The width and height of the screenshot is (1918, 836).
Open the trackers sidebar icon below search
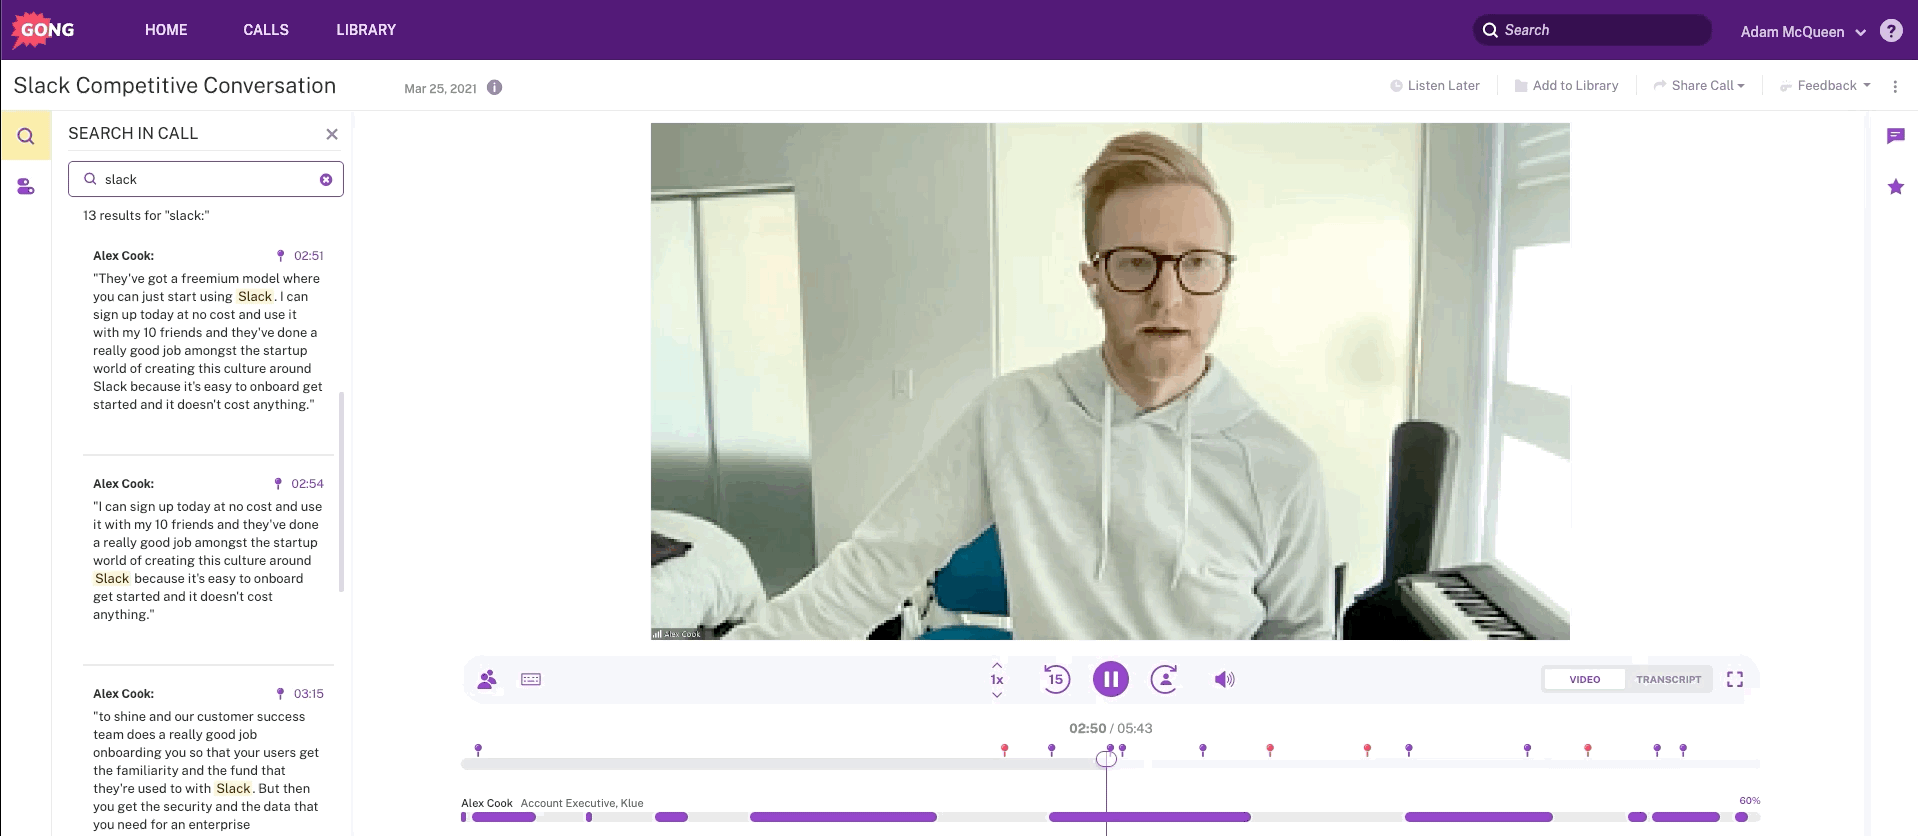[x=26, y=187]
